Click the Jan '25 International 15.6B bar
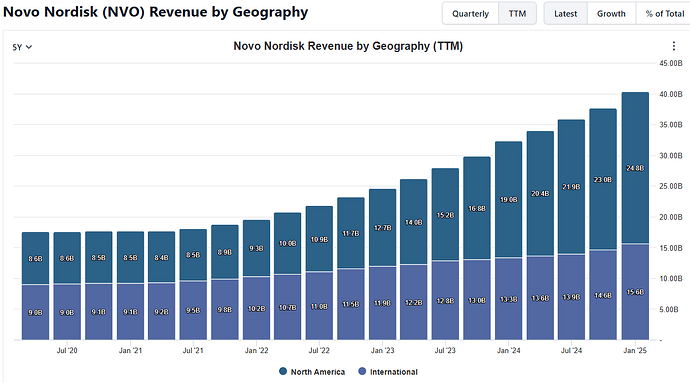Image resolution: width=690 pixels, height=383 pixels. point(635,292)
